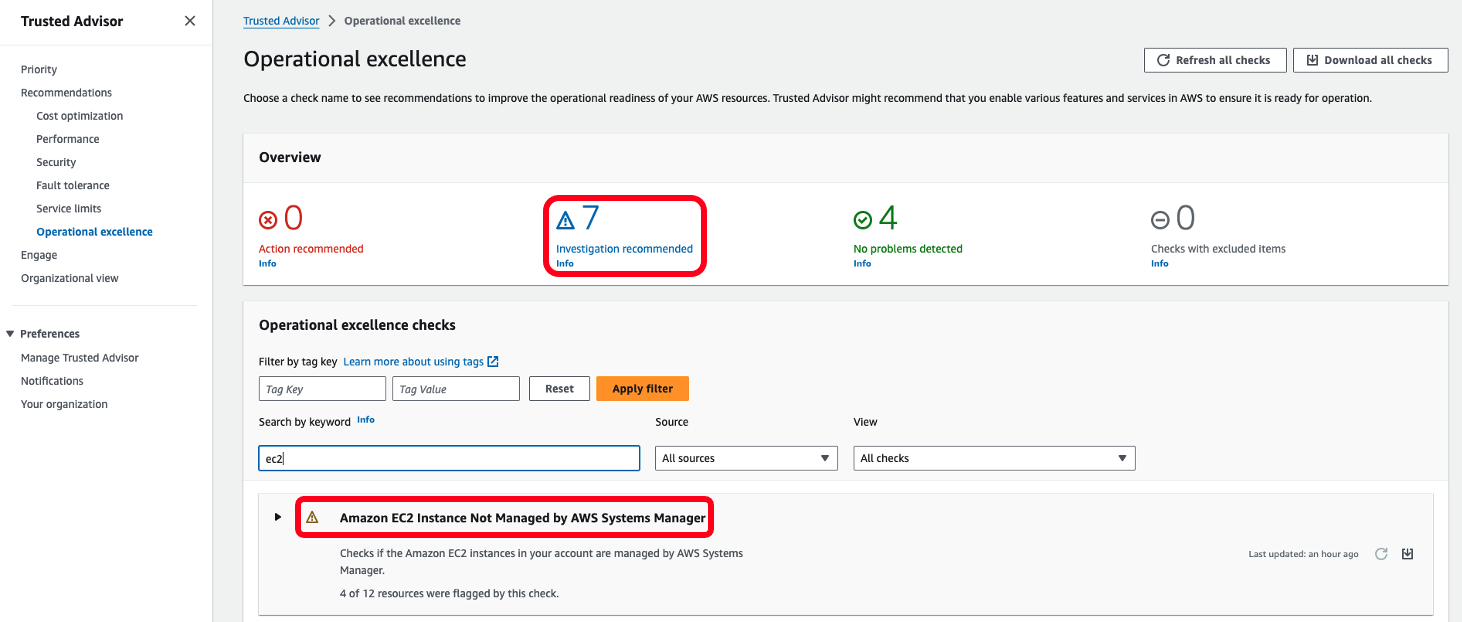
Task: Go to Fault tolerance recommendations
Action: [73, 185]
